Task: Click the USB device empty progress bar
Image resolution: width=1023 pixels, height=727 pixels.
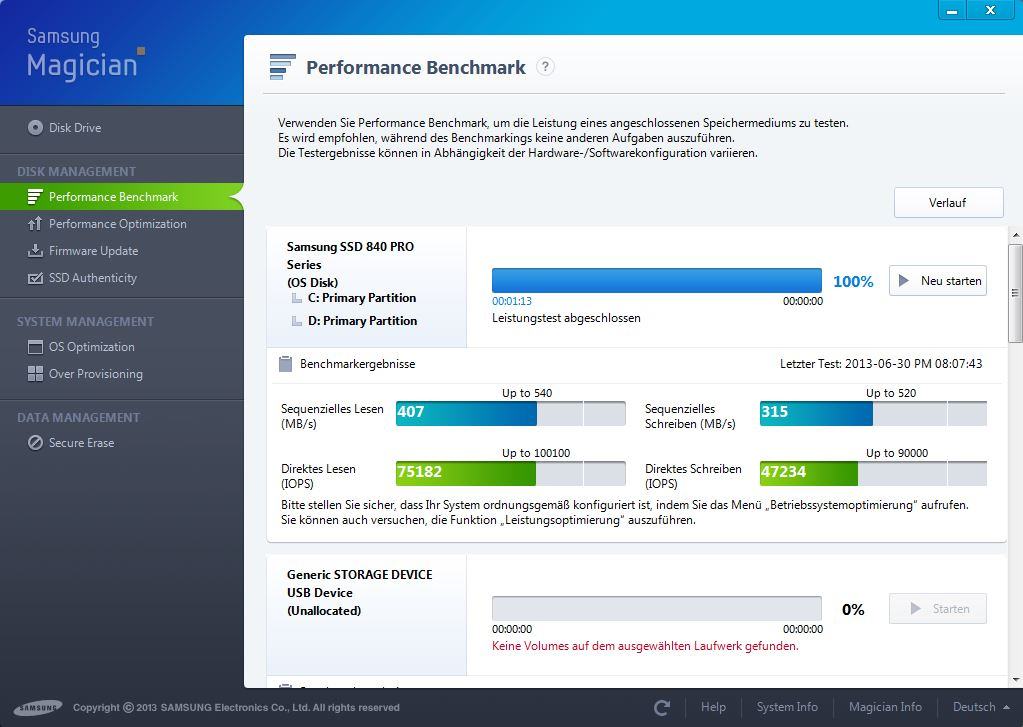Action: click(656, 608)
